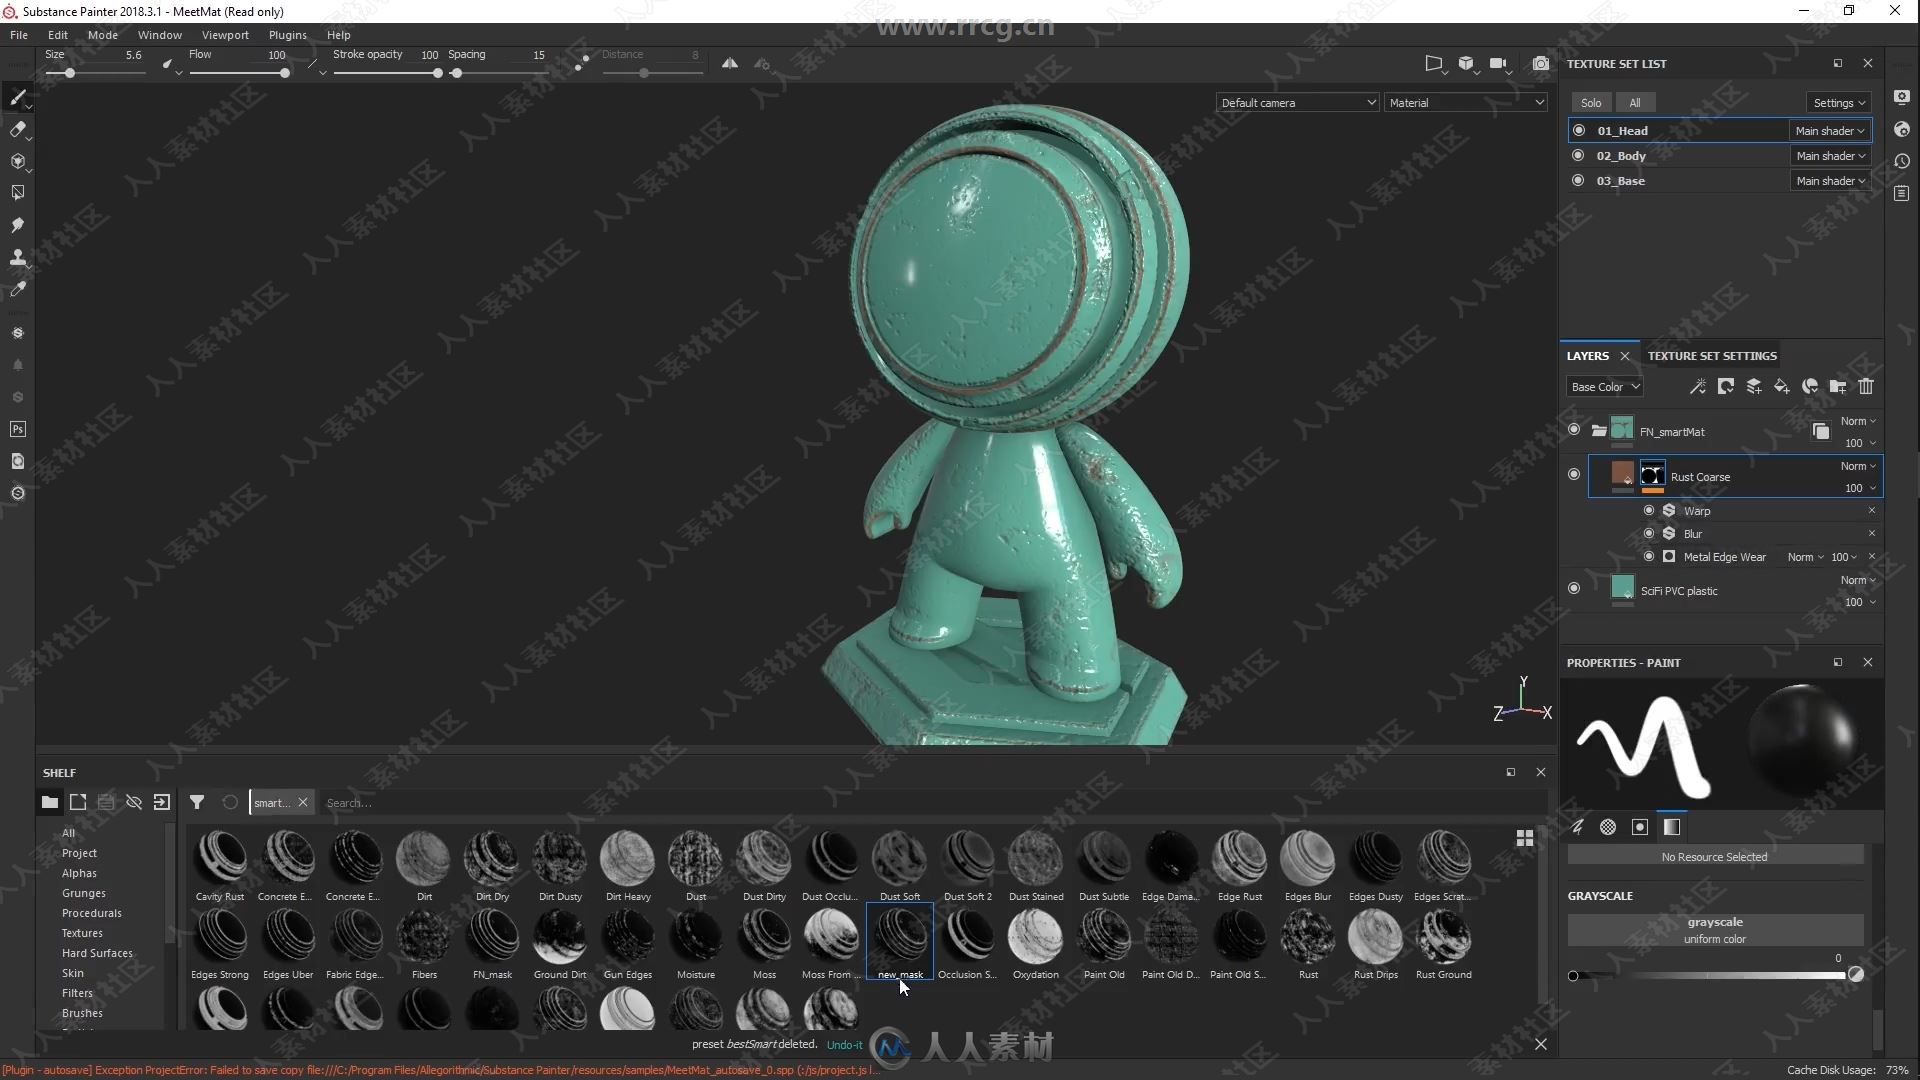Click the shelf import resource icon

click(162, 802)
